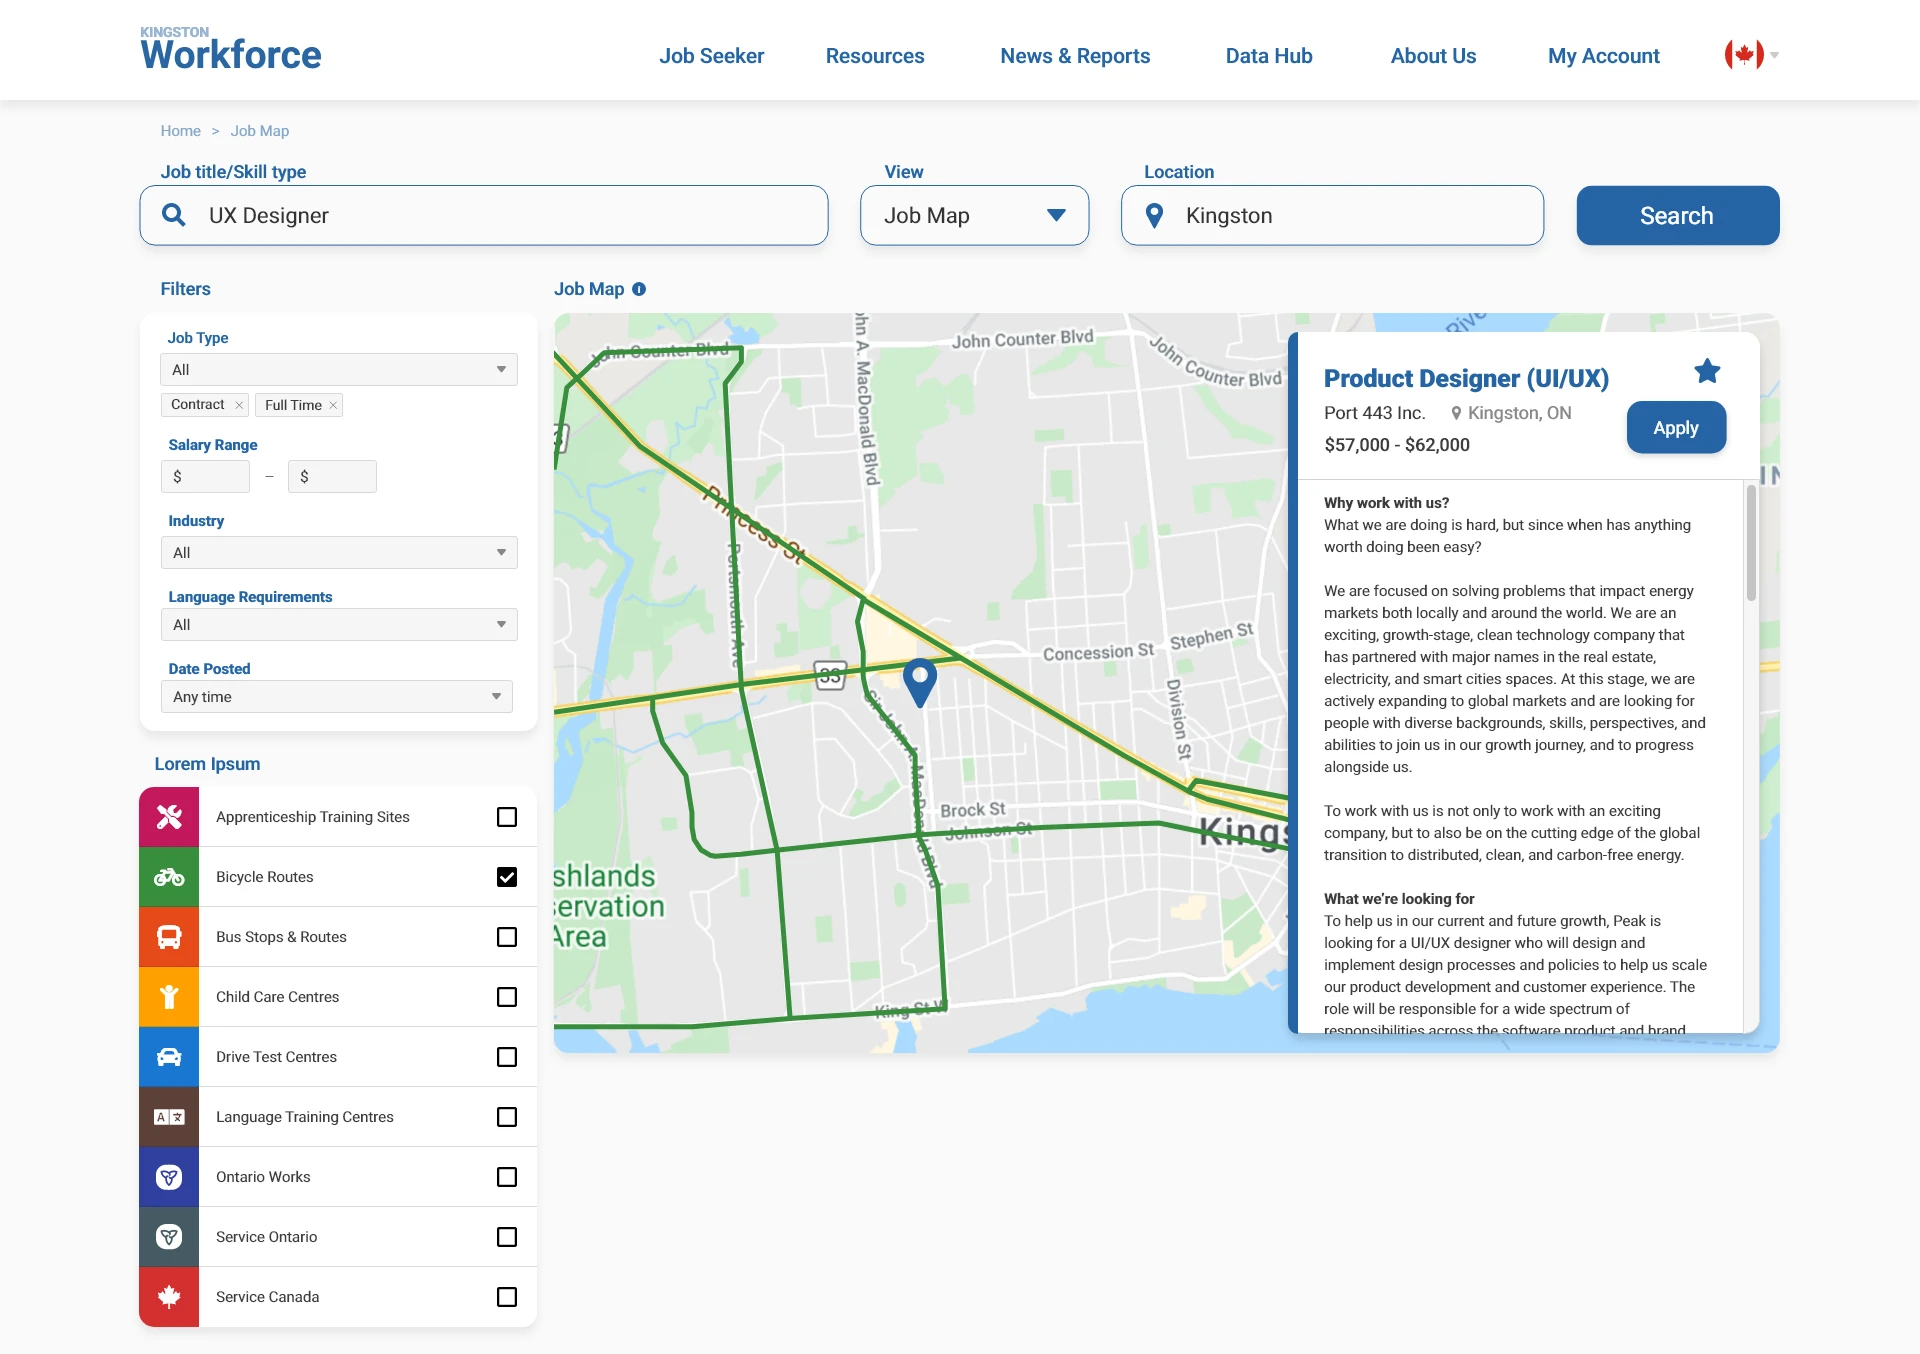Enable the Child Care Centres checkbox
Viewport: 1920px width, 1354px height.
click(507, 997)
